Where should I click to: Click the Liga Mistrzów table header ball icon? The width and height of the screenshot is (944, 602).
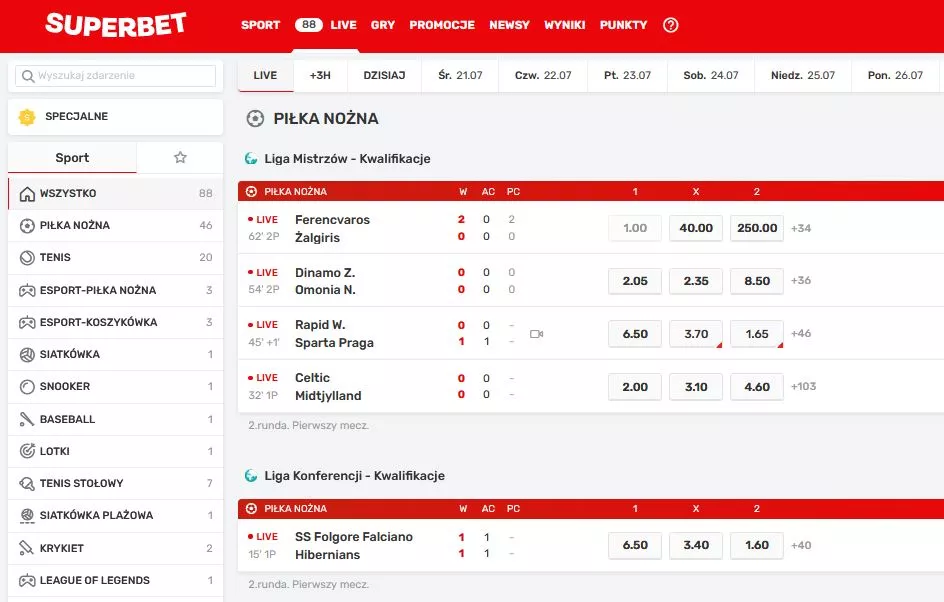pyautogui.click(x=251, y=191)
